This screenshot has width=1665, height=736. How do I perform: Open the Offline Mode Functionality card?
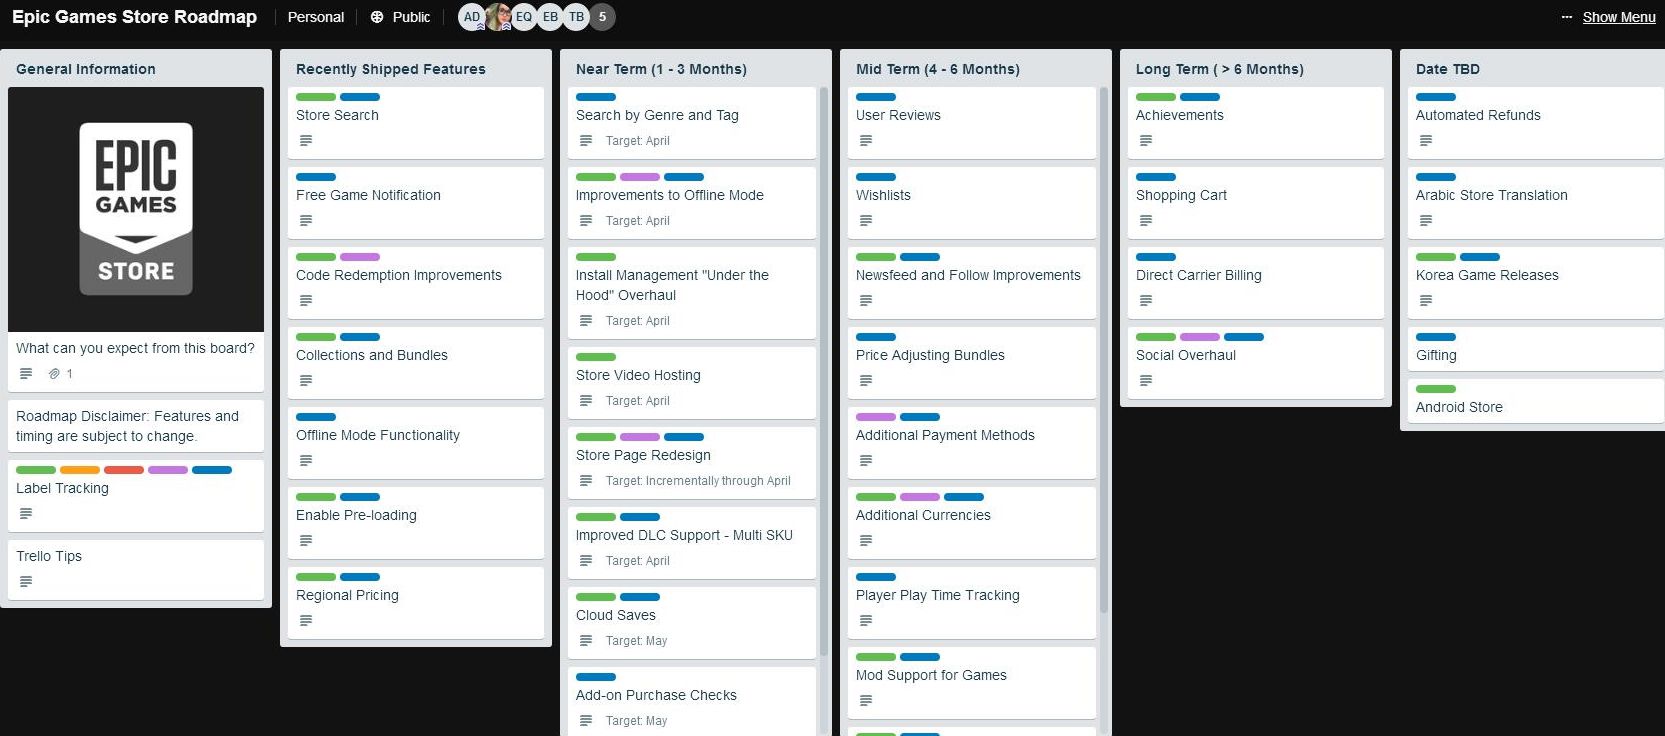pos(416,443)
